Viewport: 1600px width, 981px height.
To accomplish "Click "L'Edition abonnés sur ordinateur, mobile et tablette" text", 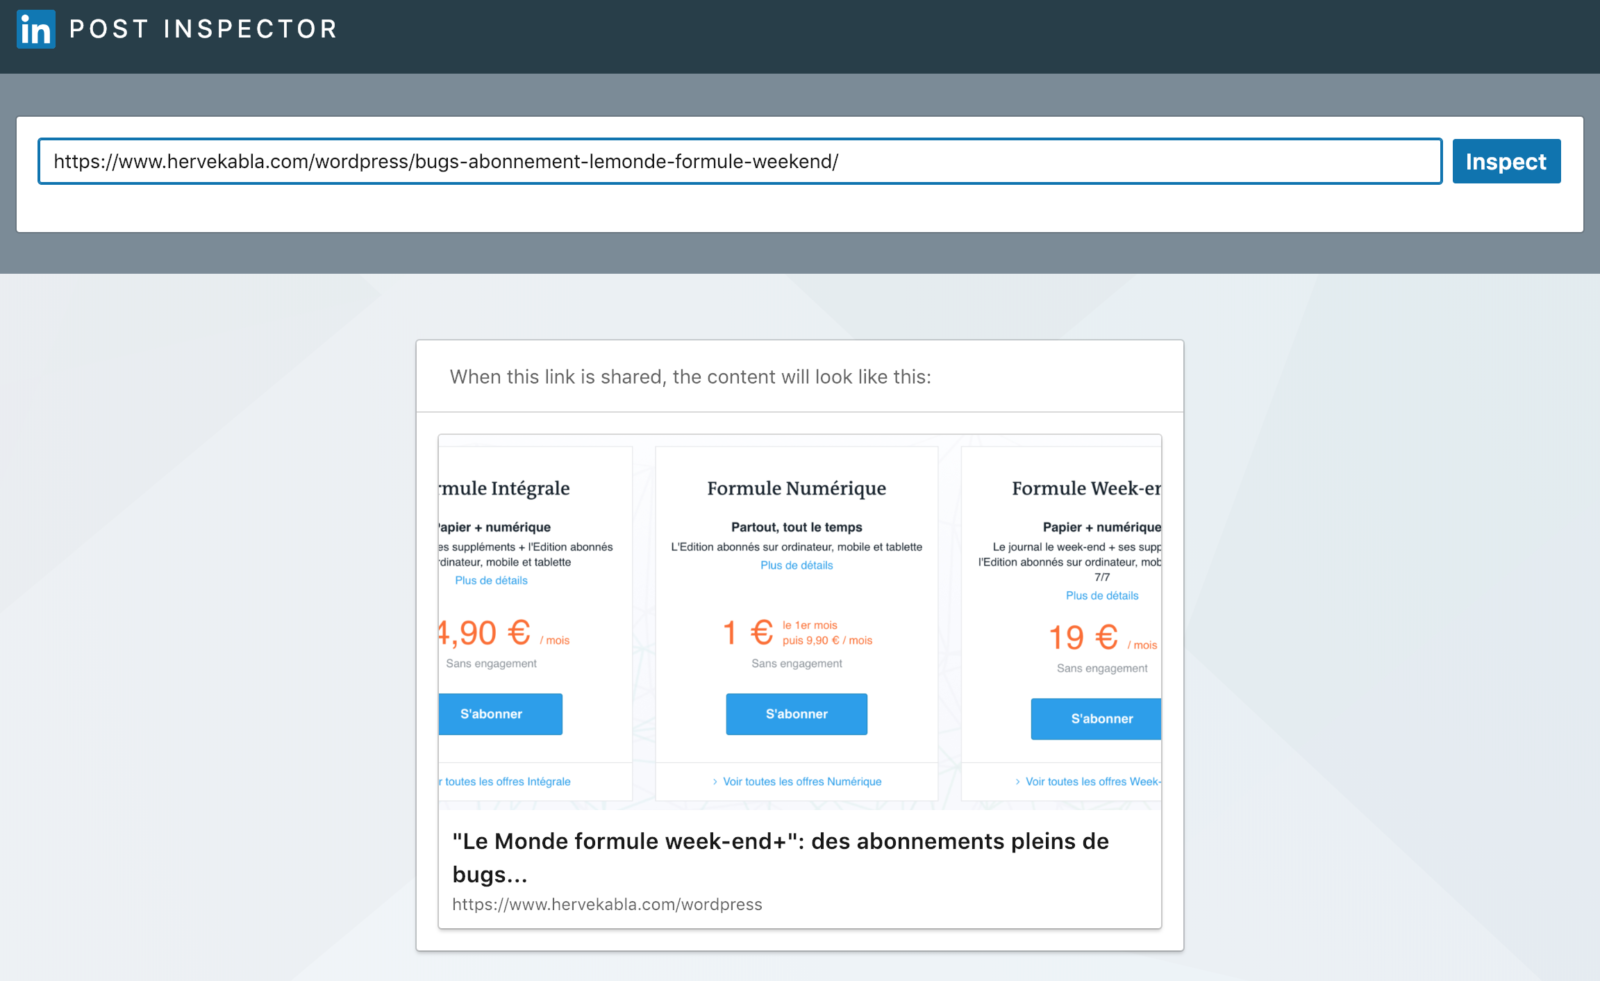I will pos(796,547).
